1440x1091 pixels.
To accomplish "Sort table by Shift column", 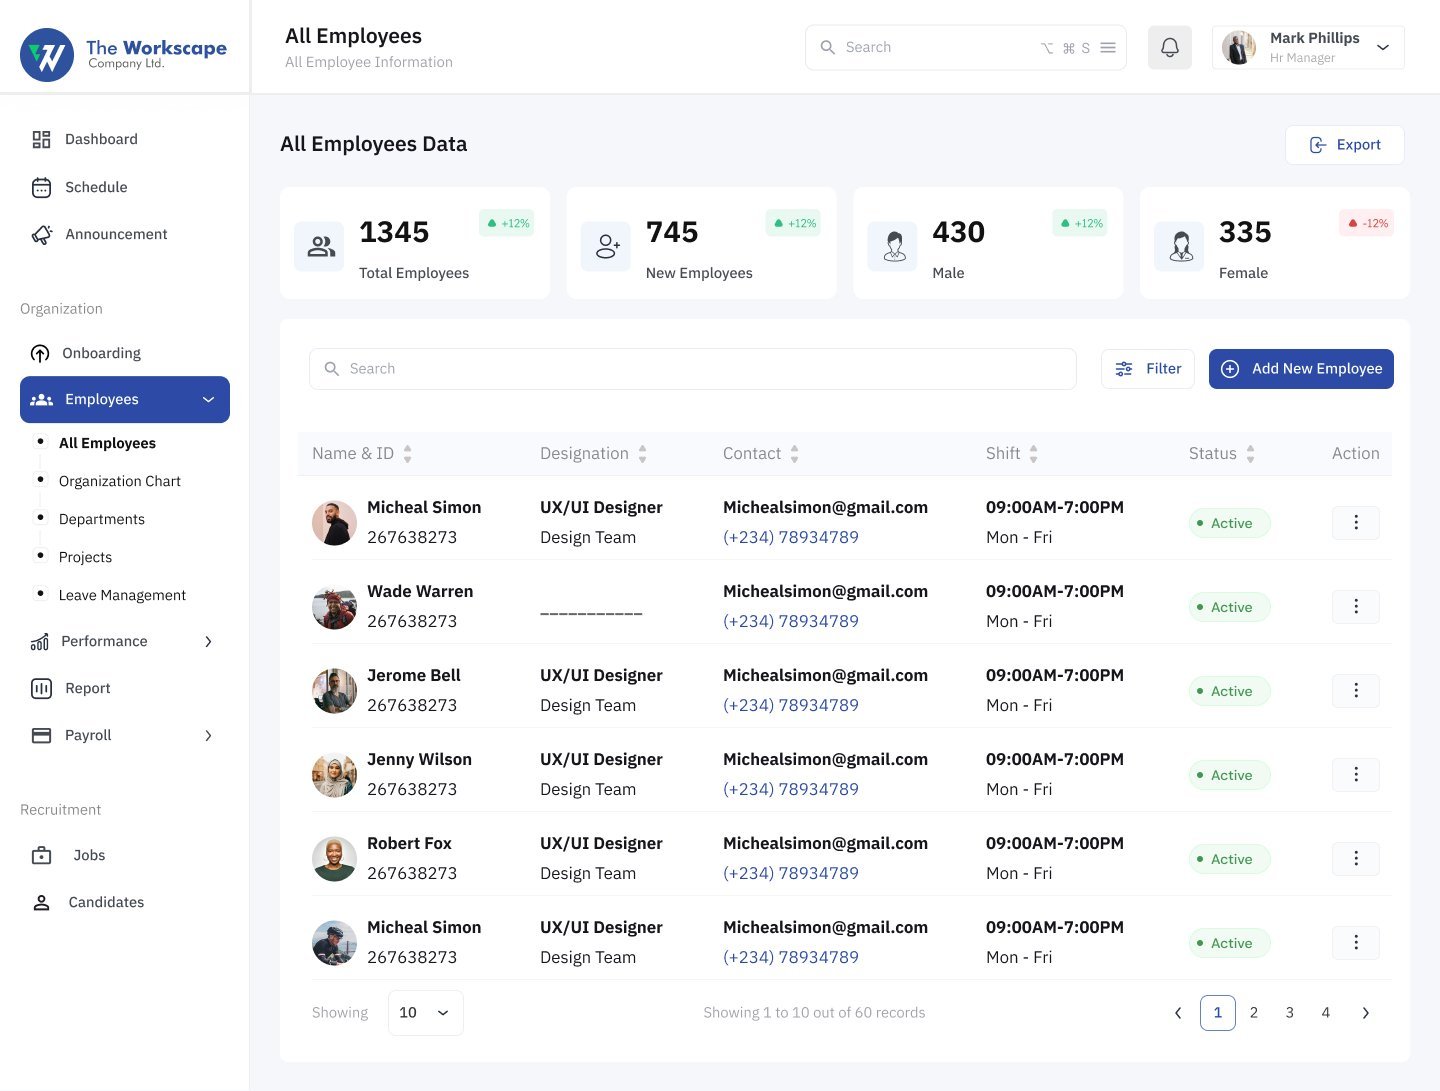I will [1034, 454].
